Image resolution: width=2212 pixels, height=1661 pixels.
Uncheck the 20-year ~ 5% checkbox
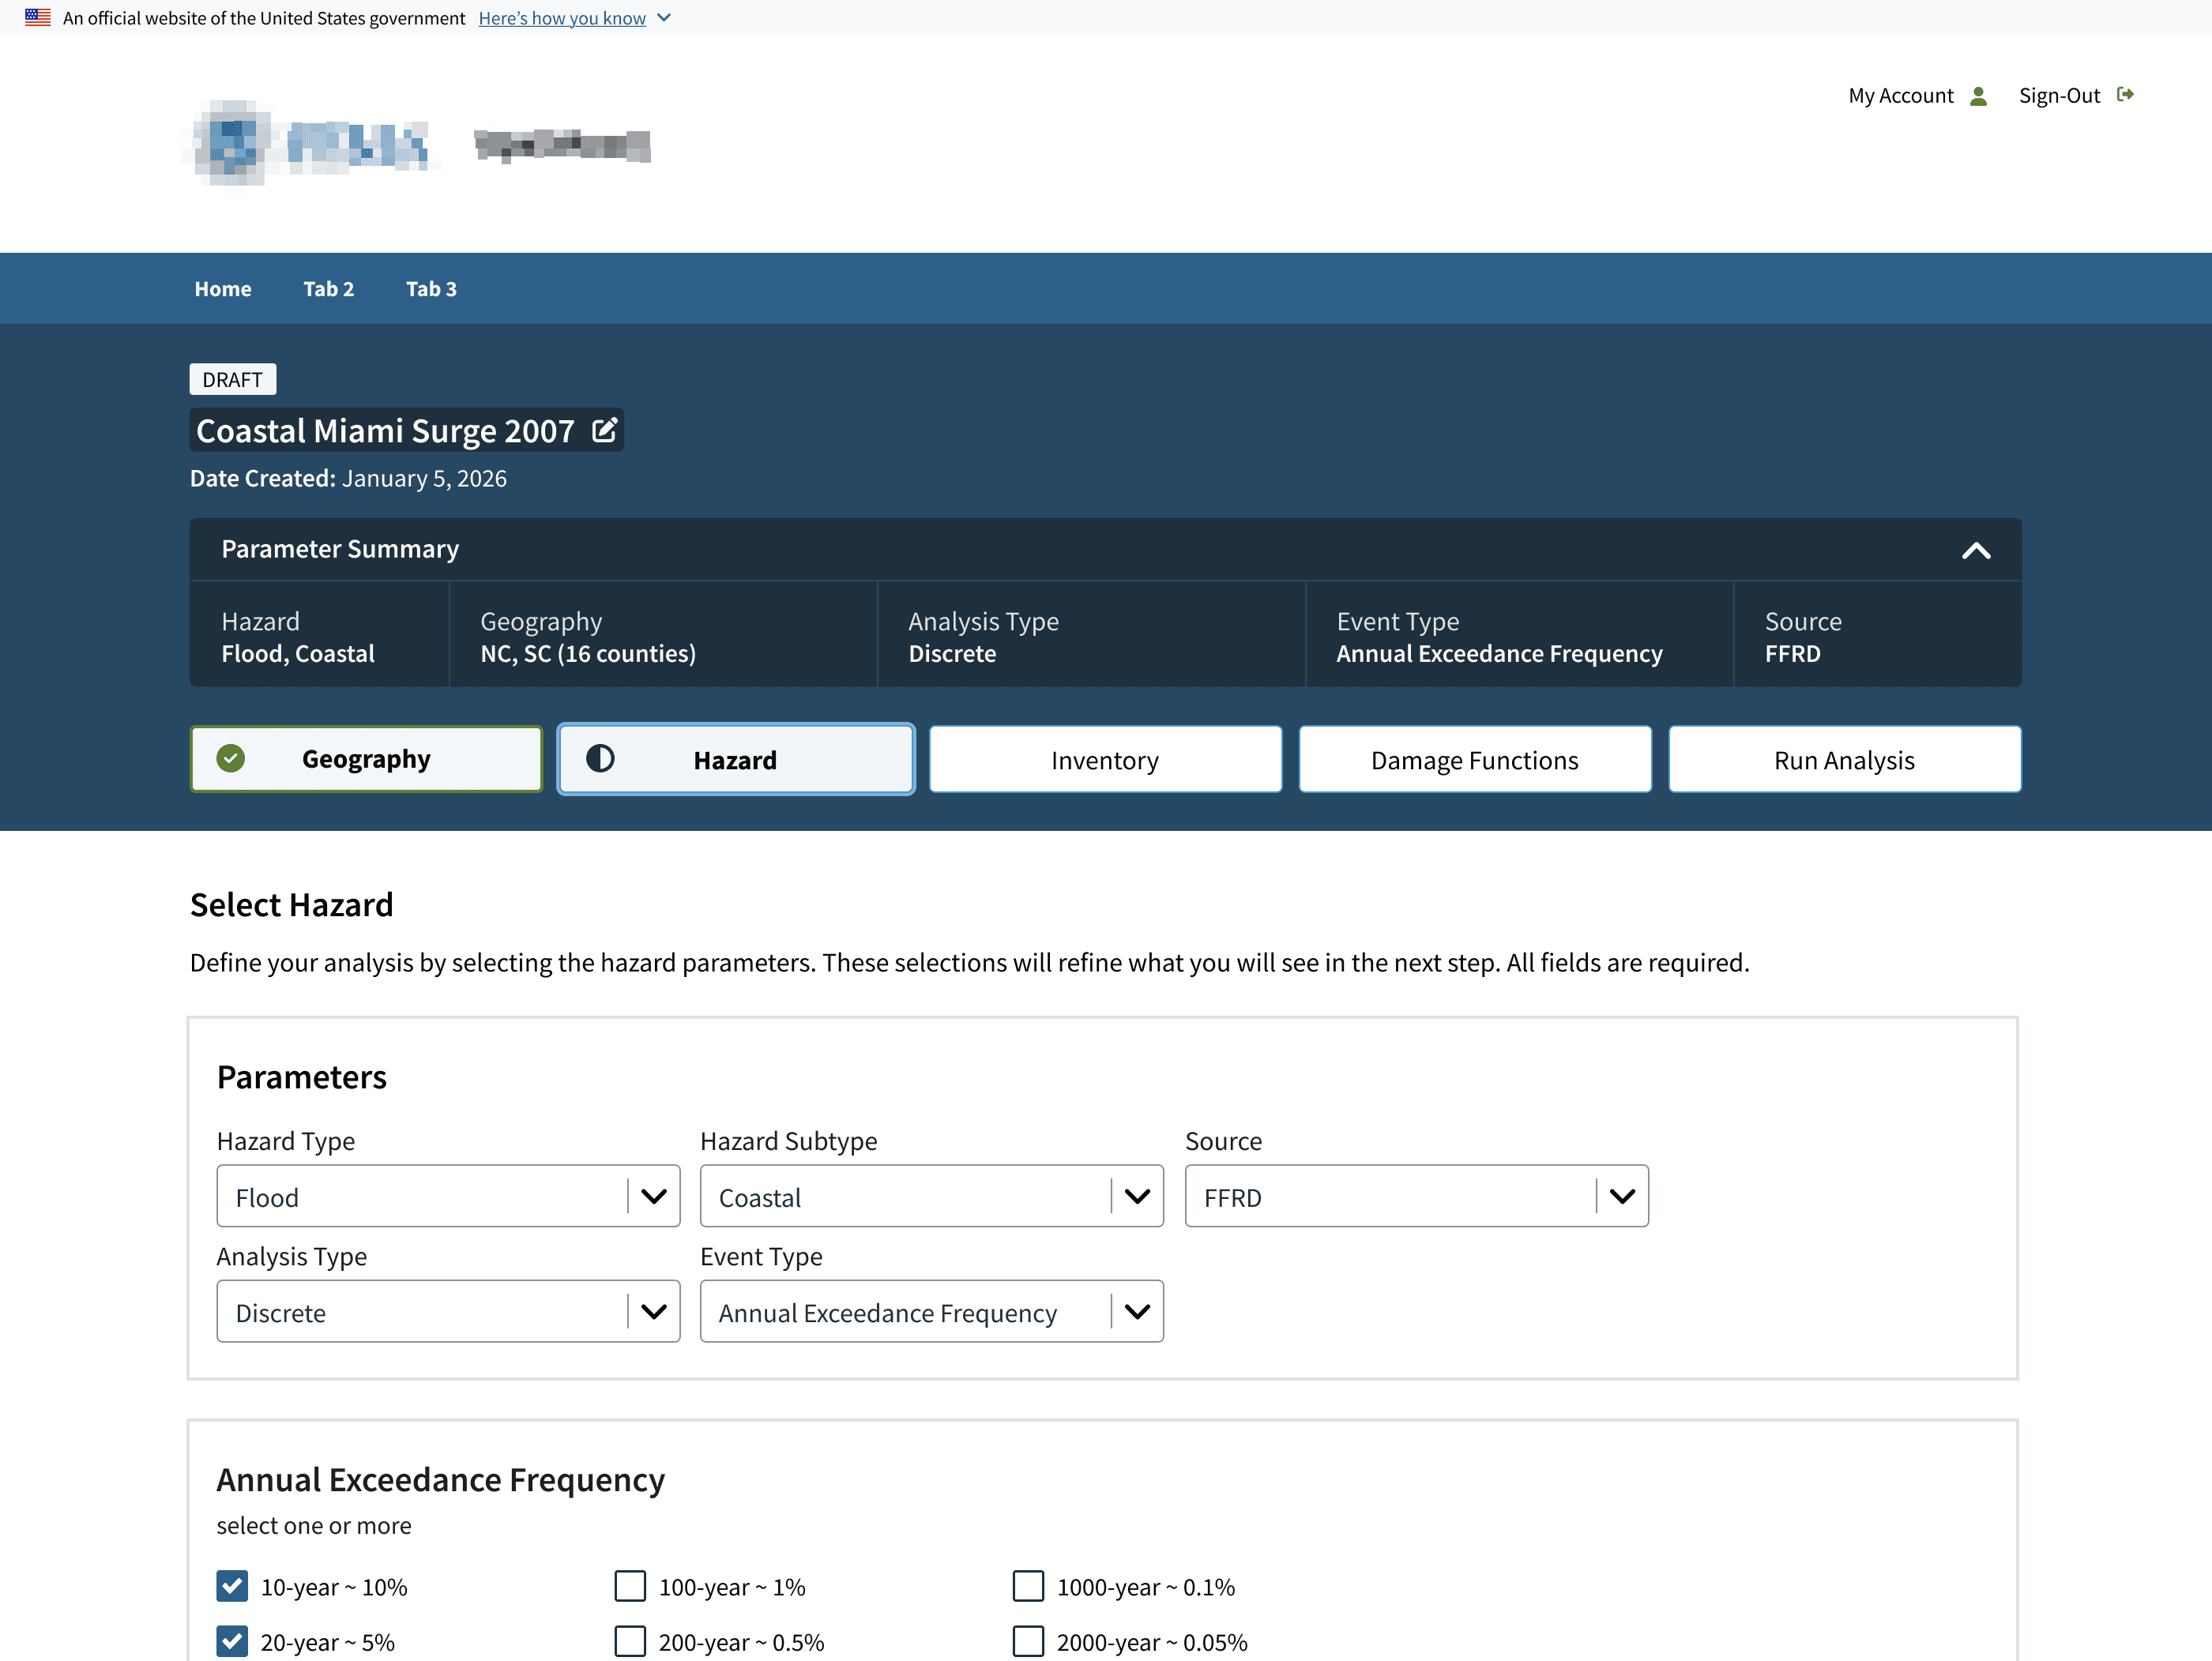pos(232,1641)
